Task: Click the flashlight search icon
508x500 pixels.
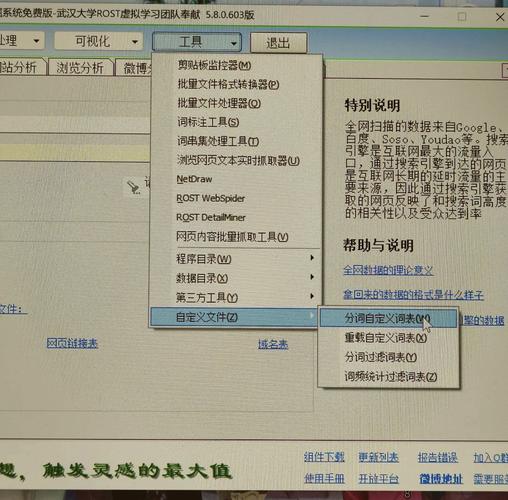Action: pyautogui.click(x=134, y=187)
